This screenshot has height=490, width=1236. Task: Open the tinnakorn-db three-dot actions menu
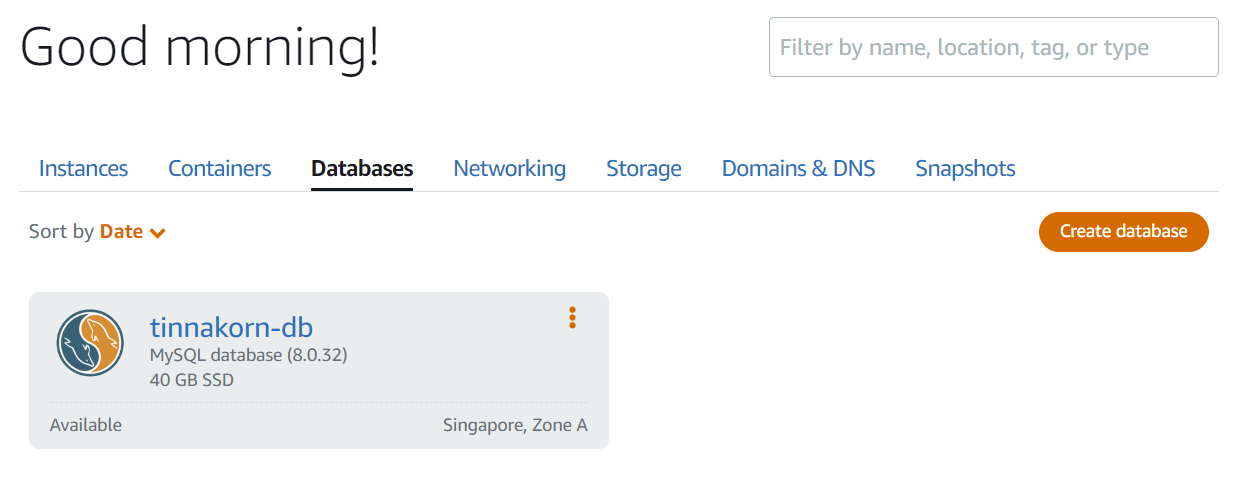click(572, 318)
